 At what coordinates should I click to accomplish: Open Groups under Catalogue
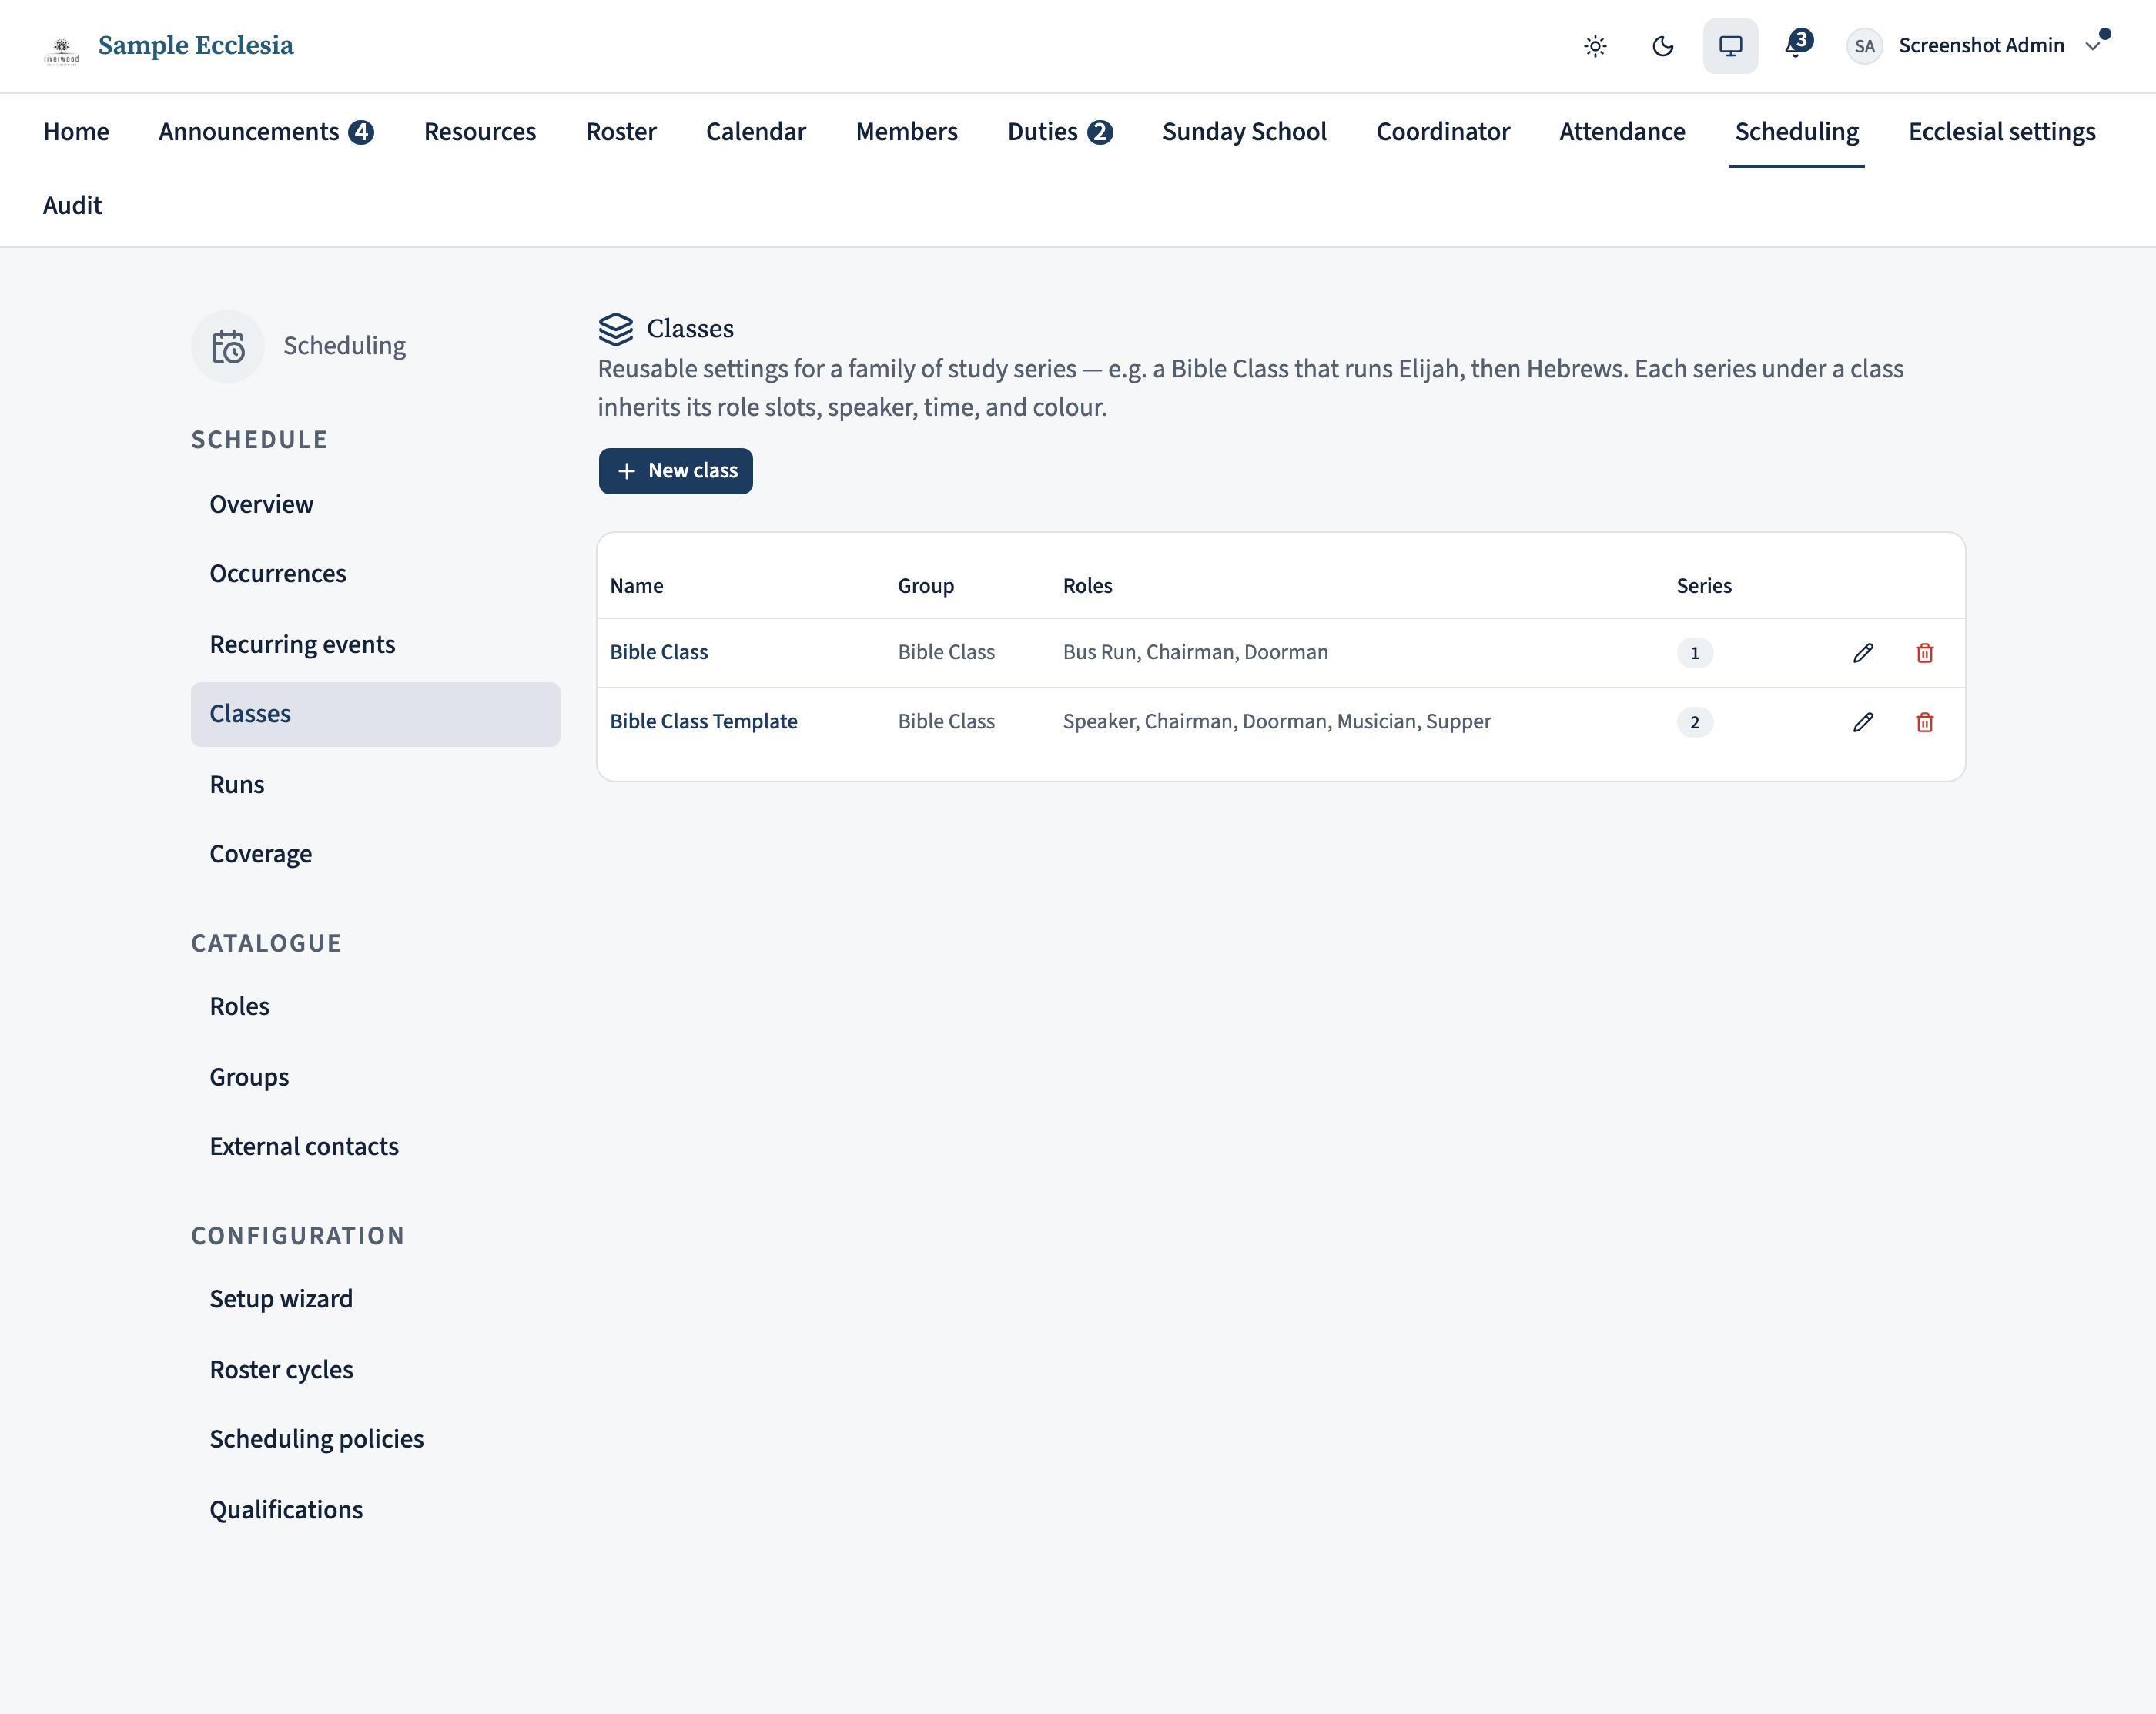click(375, 1078)
